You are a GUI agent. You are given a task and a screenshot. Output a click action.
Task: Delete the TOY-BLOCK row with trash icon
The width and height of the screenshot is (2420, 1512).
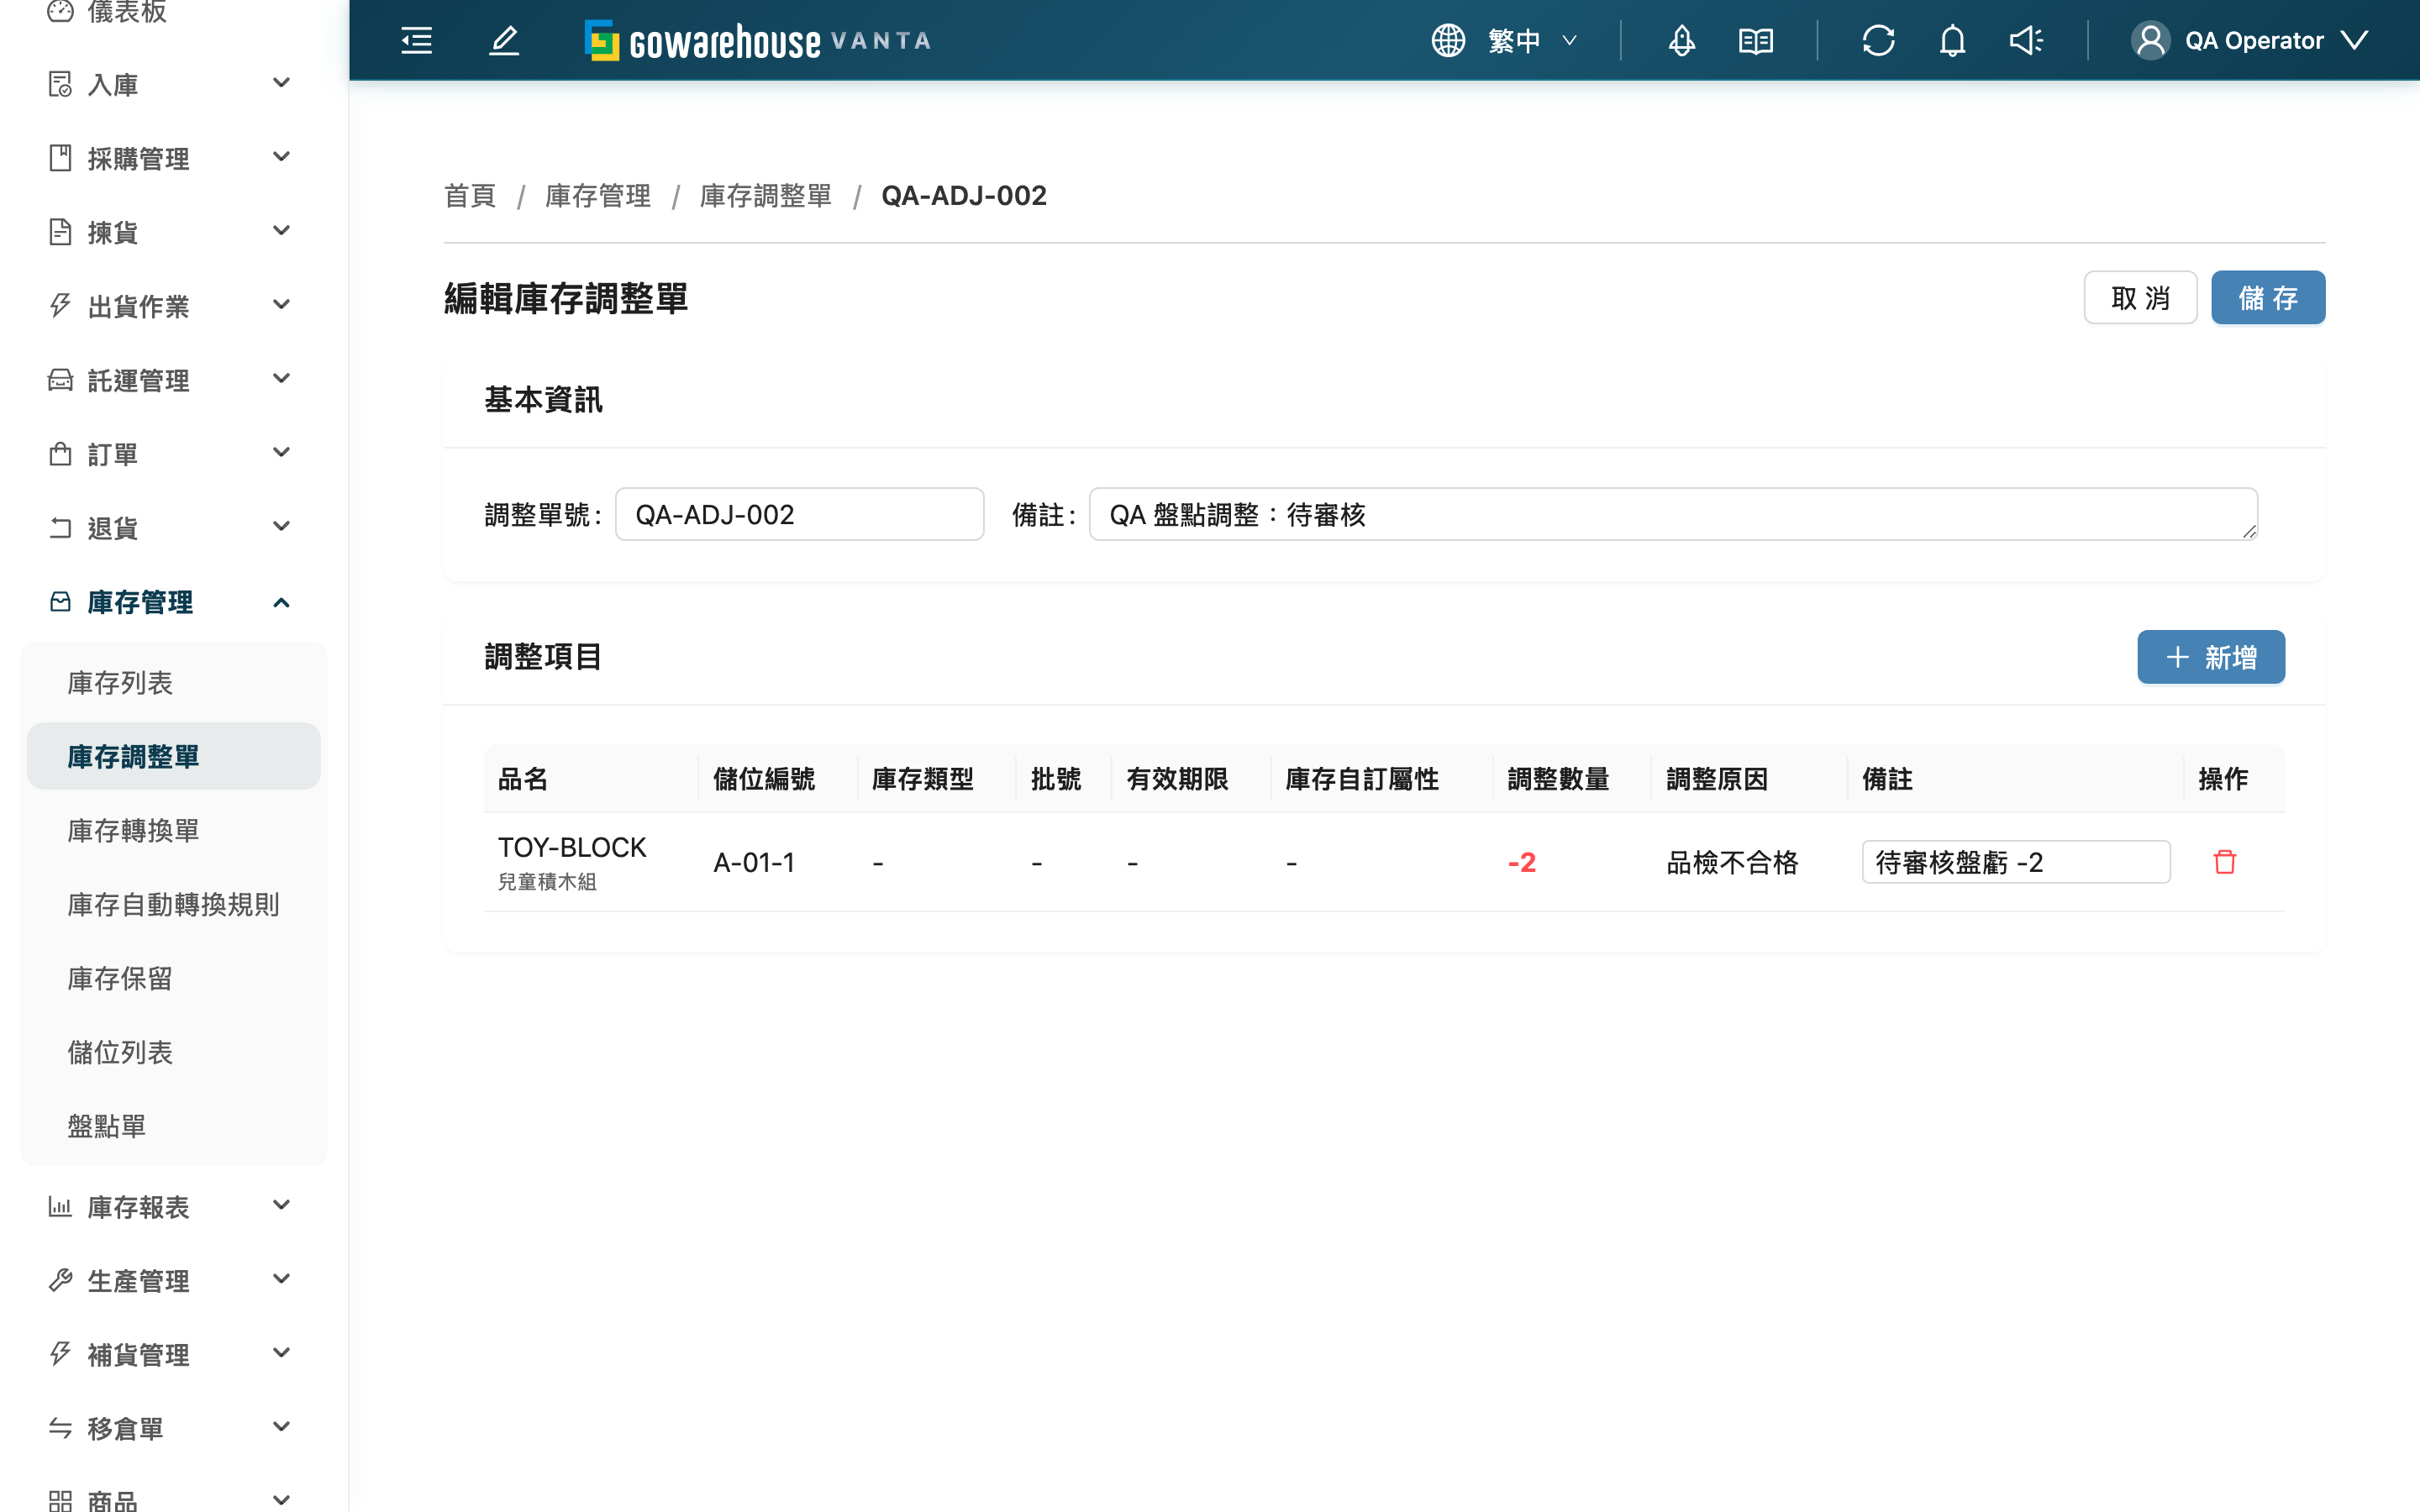[x=2224, y=862]
